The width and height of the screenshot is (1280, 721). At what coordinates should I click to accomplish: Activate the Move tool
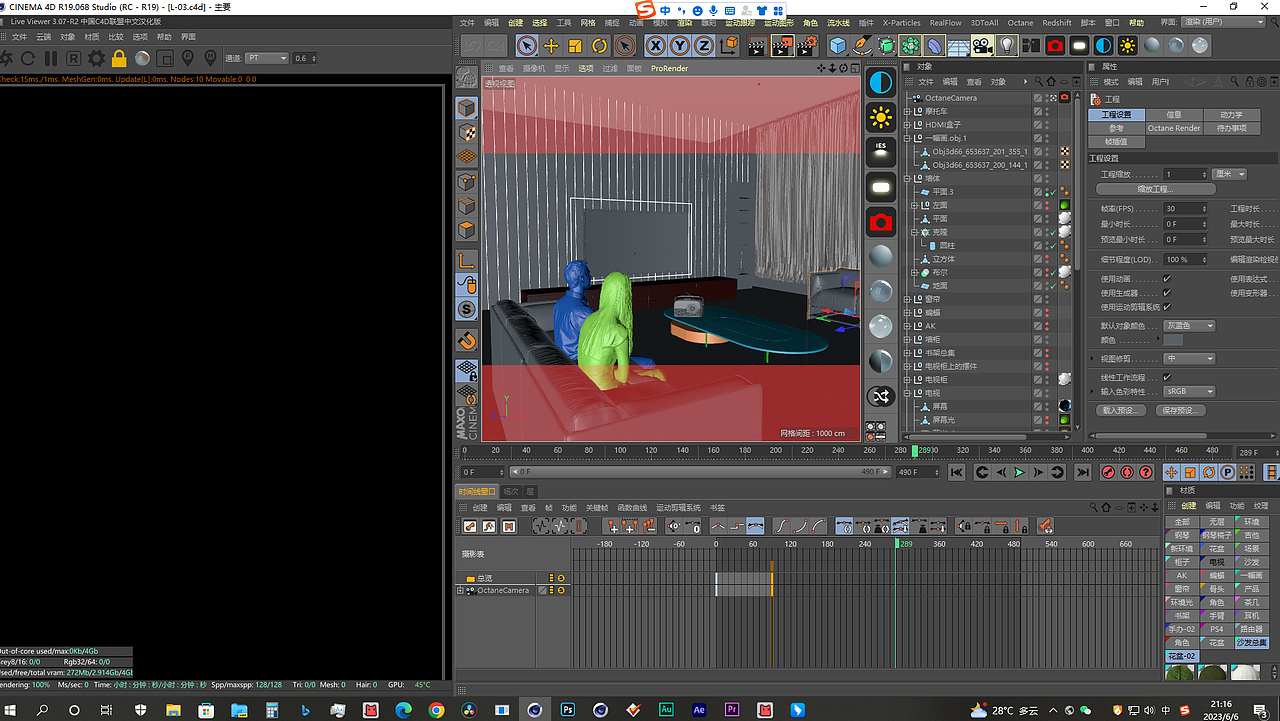pyautogui.click(x=551, y=45)
